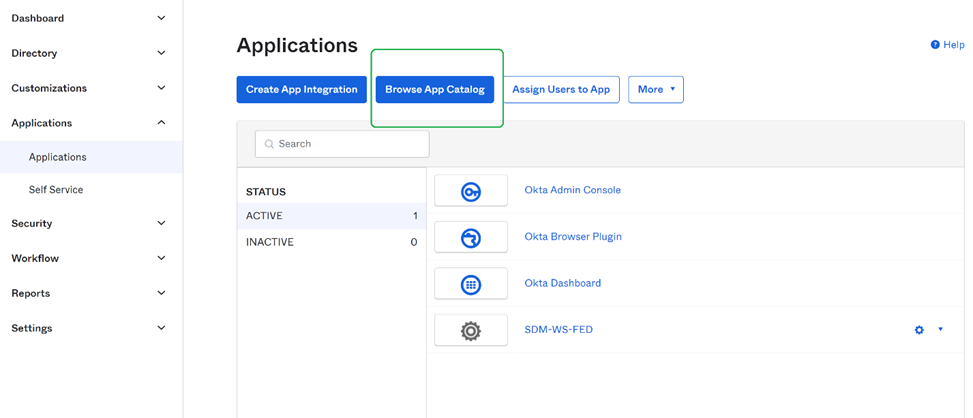Filter by INACTIVE status

[331, 242]
